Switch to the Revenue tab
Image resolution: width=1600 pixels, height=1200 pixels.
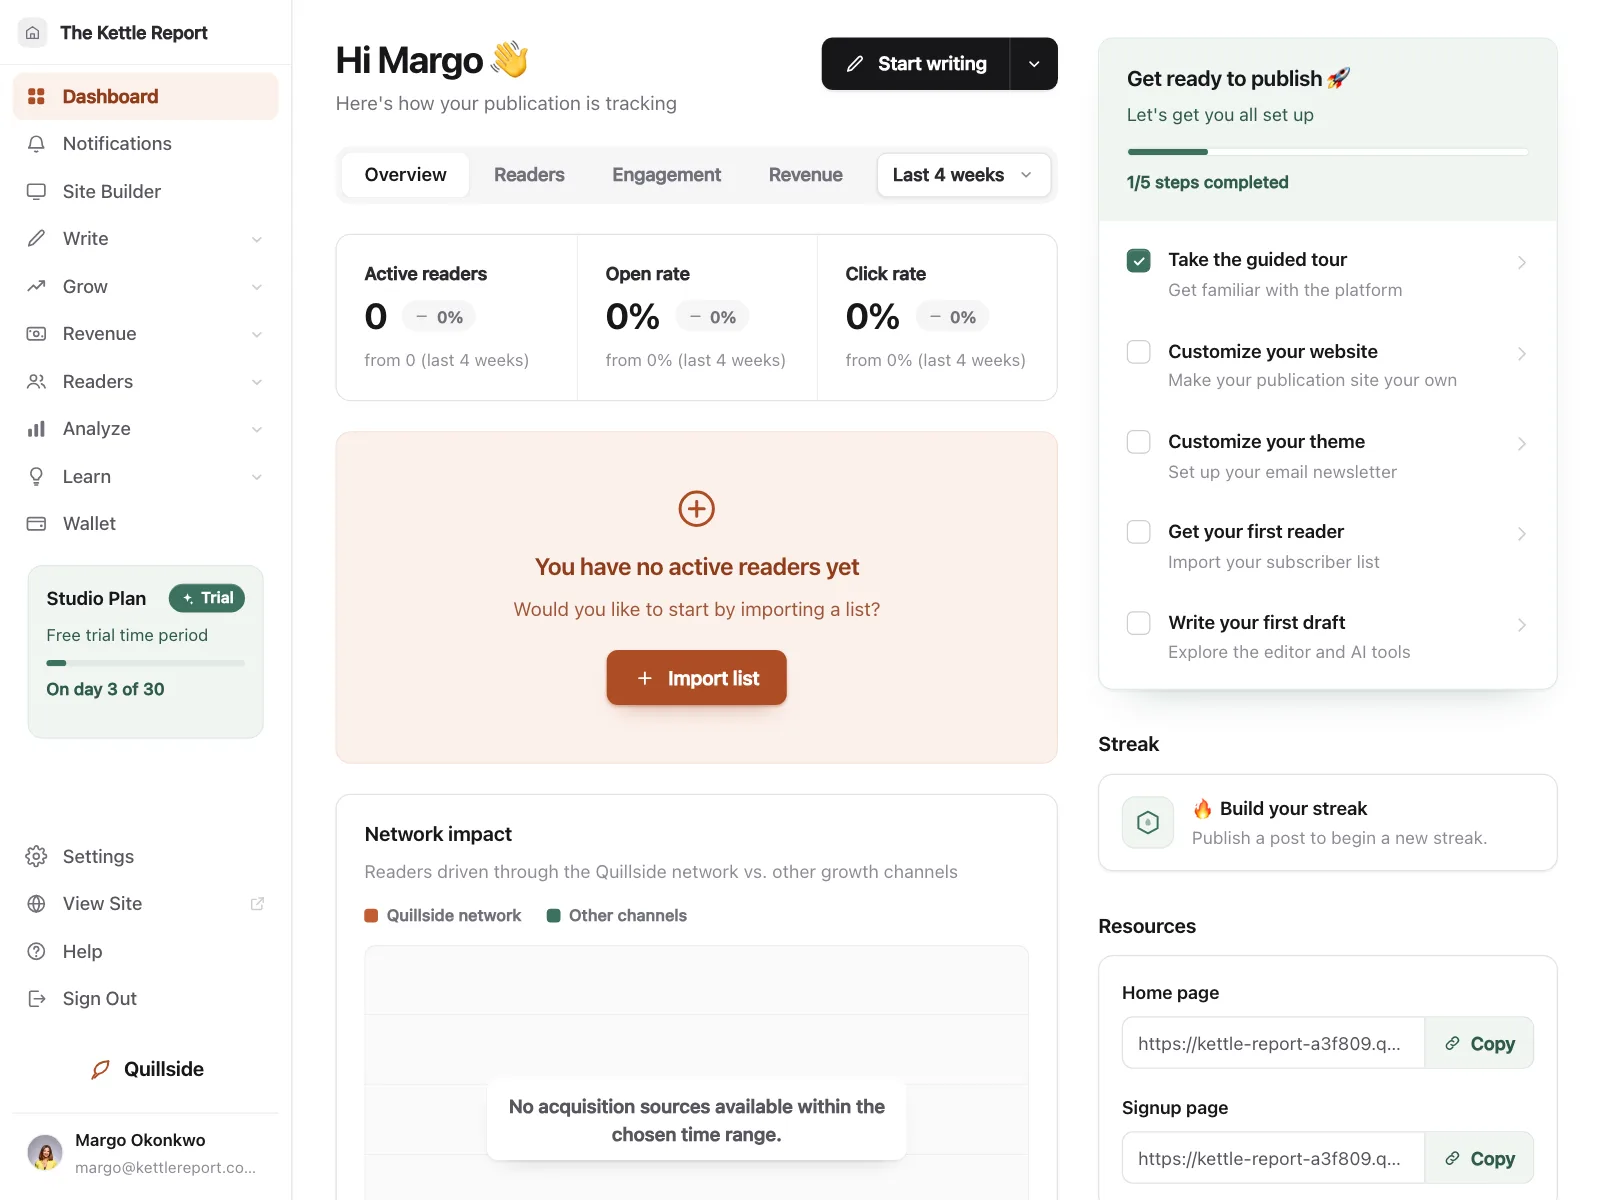tap(805, 175)
